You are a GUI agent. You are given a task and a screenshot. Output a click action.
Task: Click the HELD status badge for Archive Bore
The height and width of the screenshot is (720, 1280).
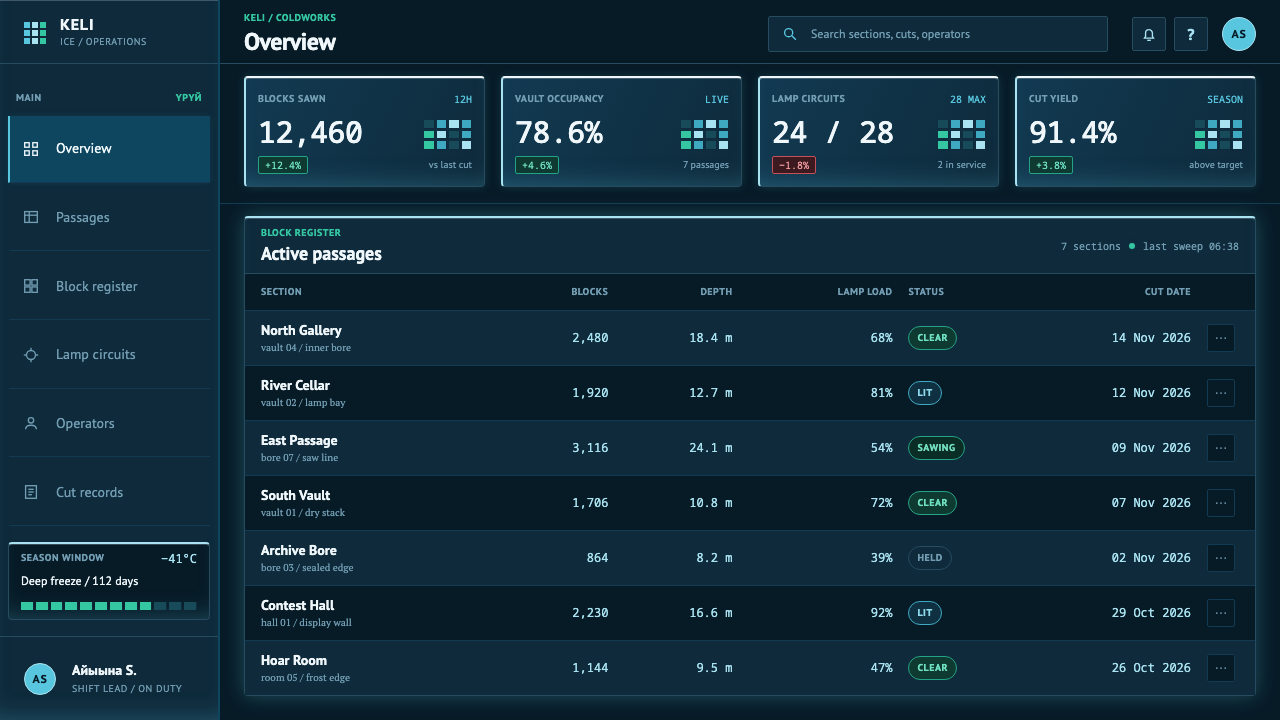tap(930, 558)
